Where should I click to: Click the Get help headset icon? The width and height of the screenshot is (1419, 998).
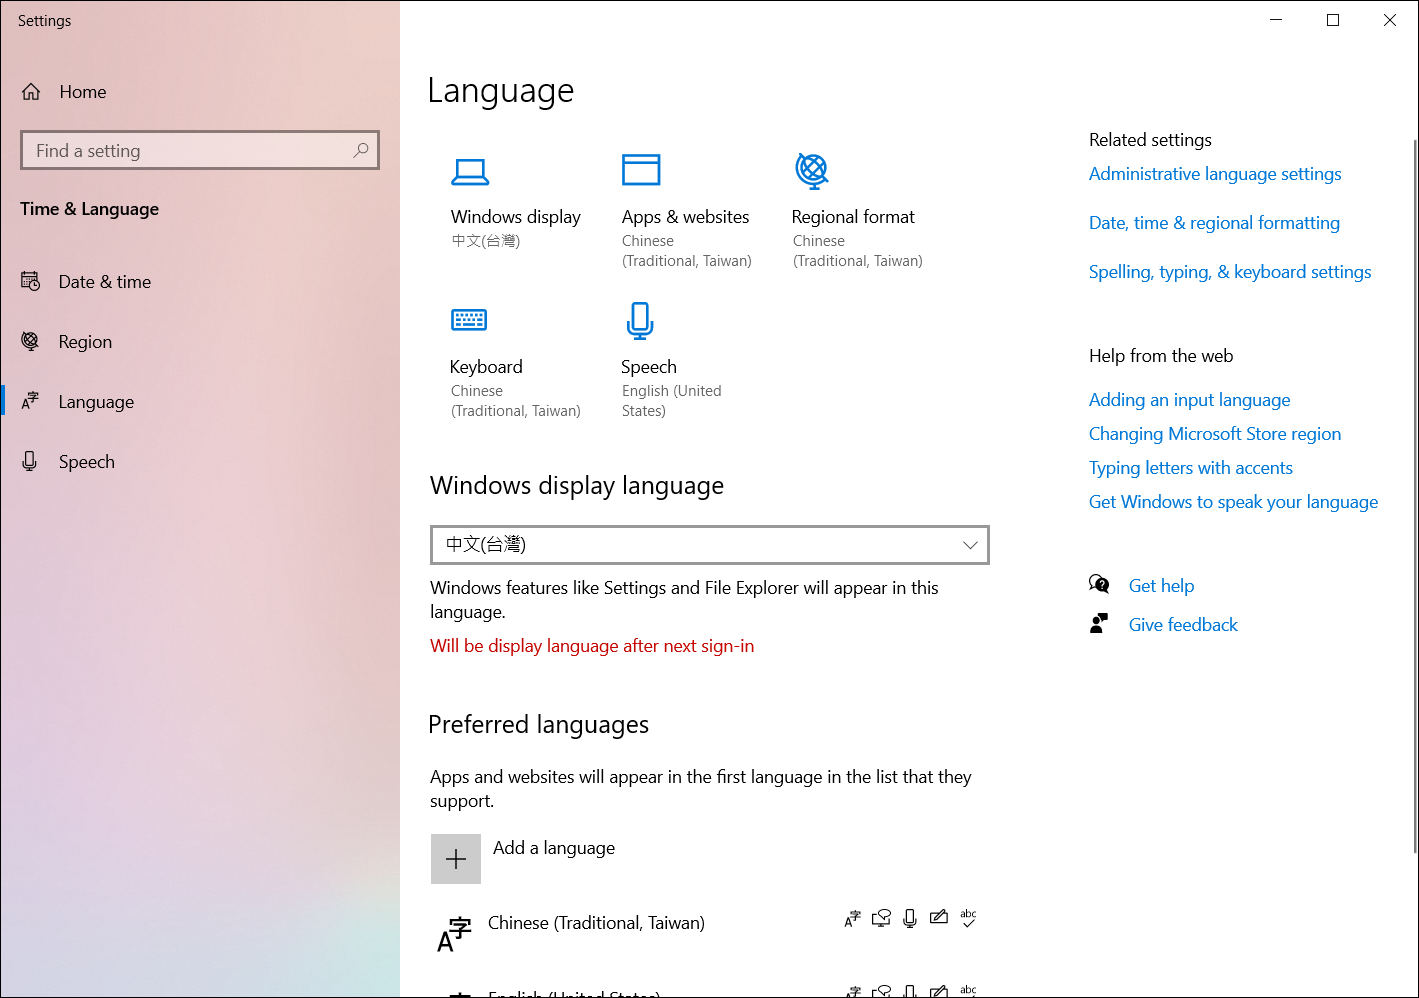pyautogui.click(x=1099, y=584)
